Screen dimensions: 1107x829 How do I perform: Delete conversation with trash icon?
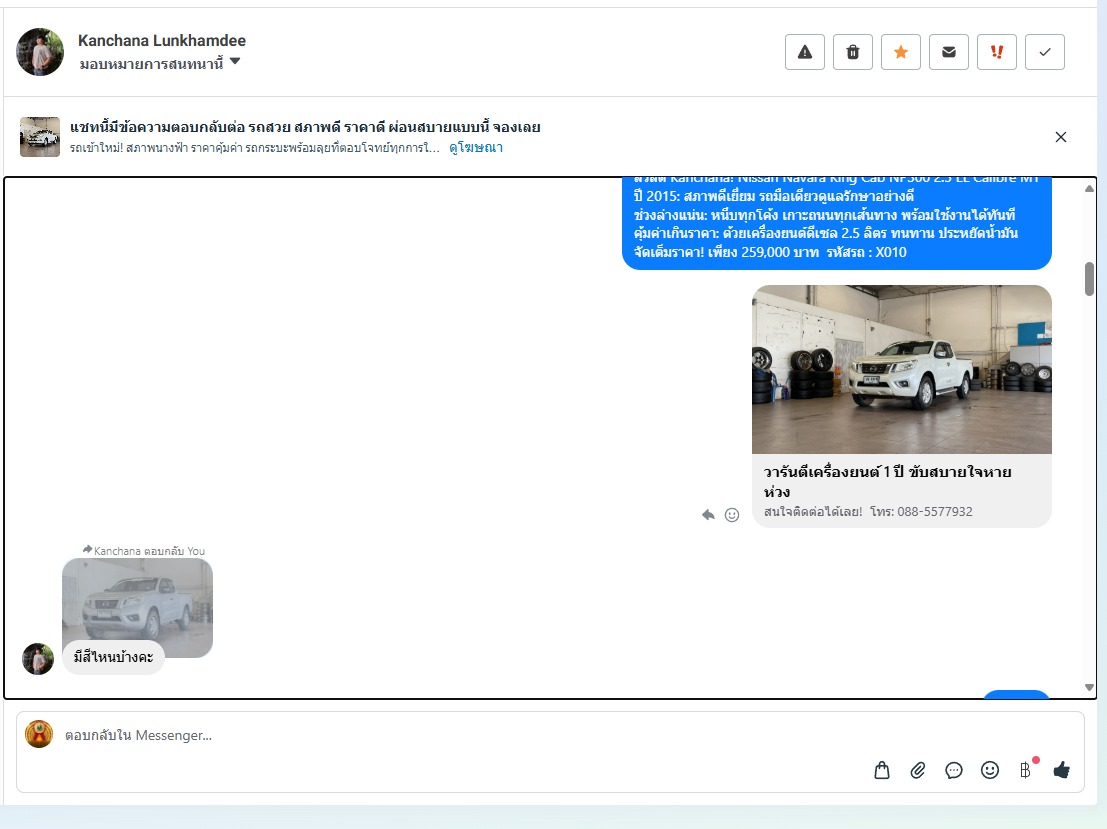point(853,52)
